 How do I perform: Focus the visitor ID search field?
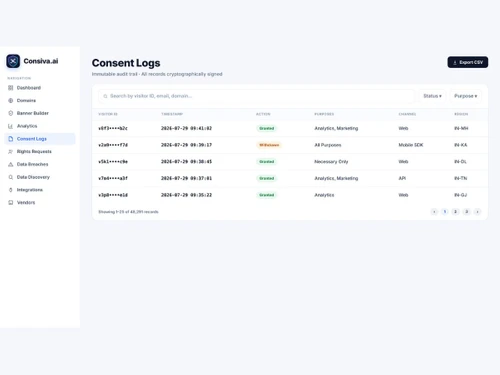(x=256, y=96)
